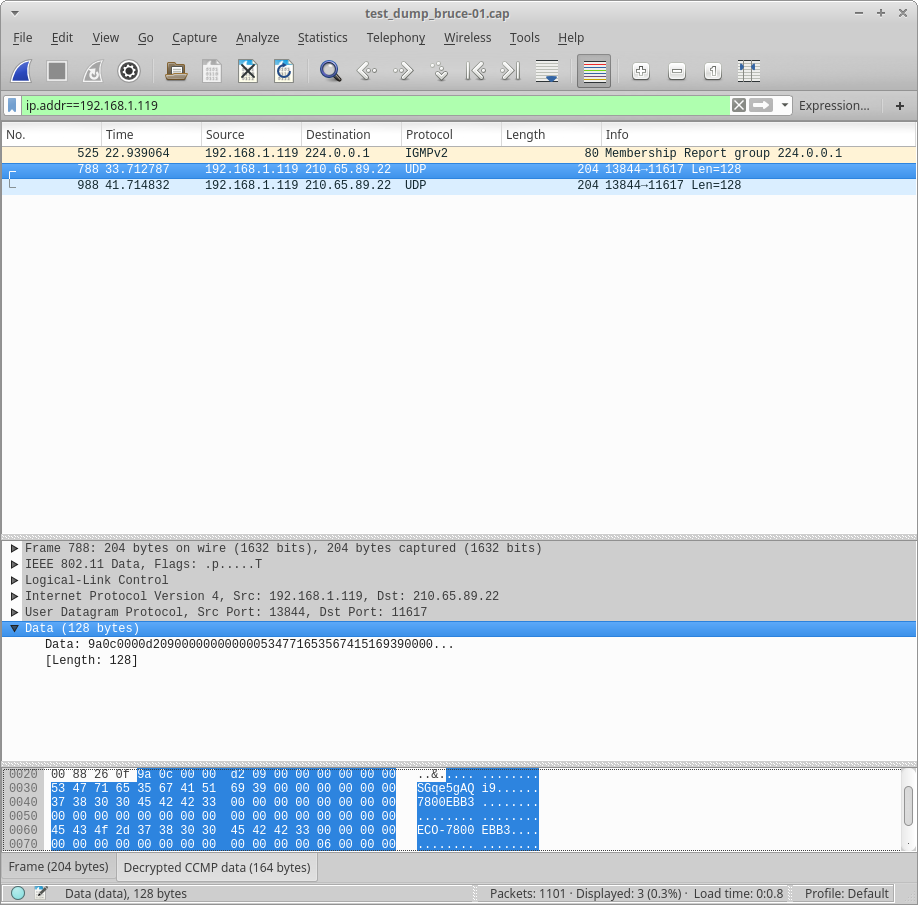Go forward in packet history
Viewport: 918px width, 905px height.
coord(403,71)
